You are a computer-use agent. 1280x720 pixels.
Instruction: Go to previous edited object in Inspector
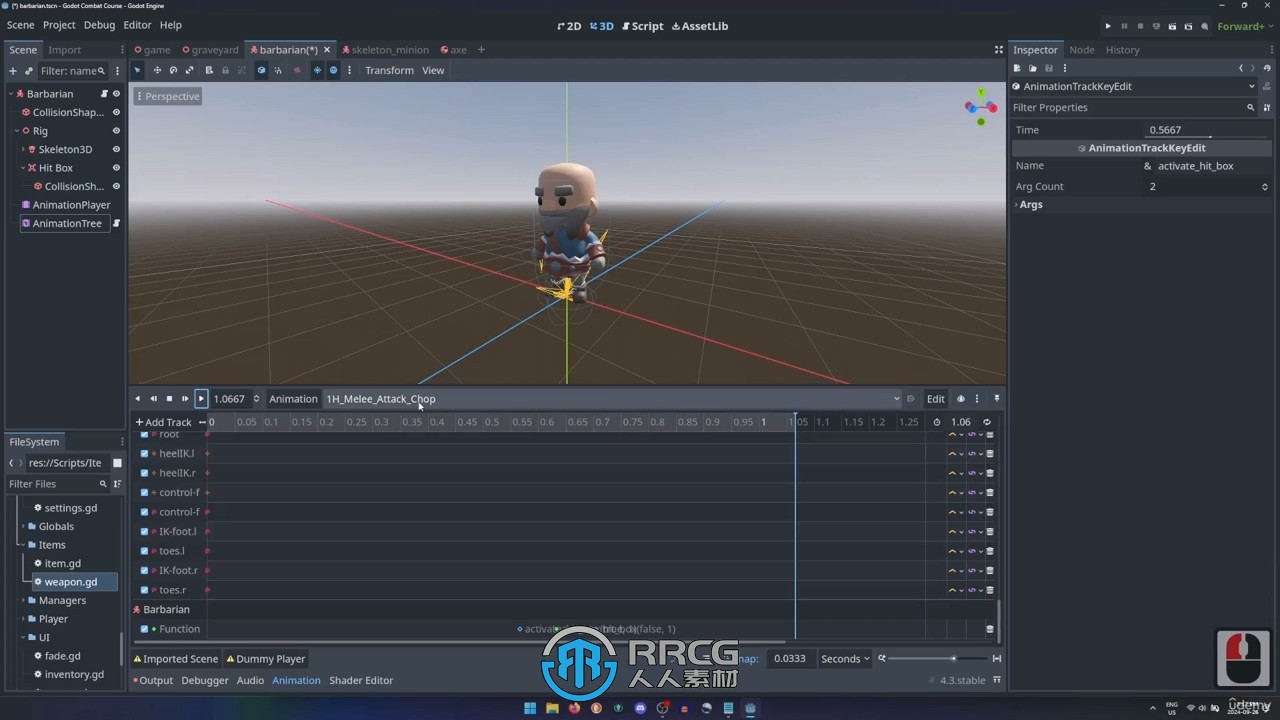tap(1241, 68)
